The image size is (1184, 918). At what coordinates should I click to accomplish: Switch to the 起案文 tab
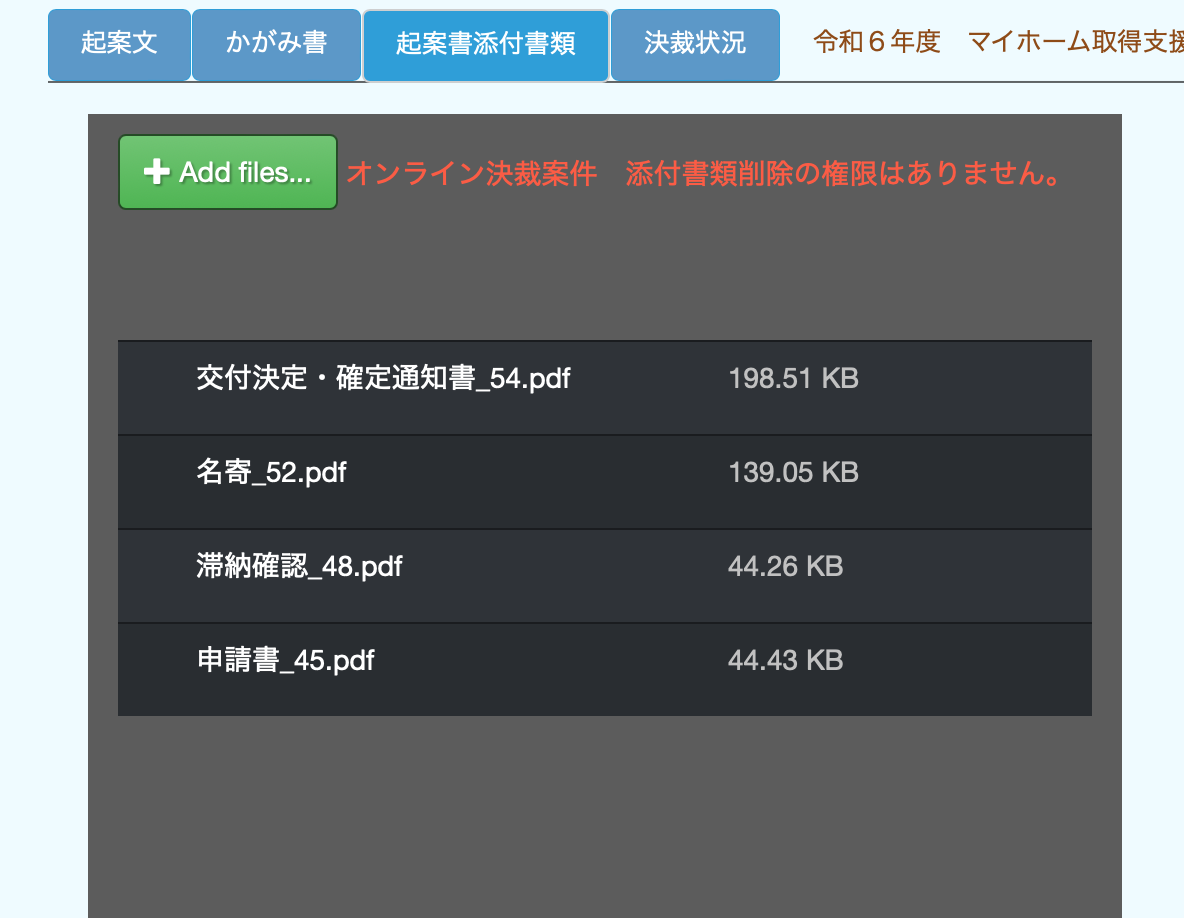pos(119,45)
